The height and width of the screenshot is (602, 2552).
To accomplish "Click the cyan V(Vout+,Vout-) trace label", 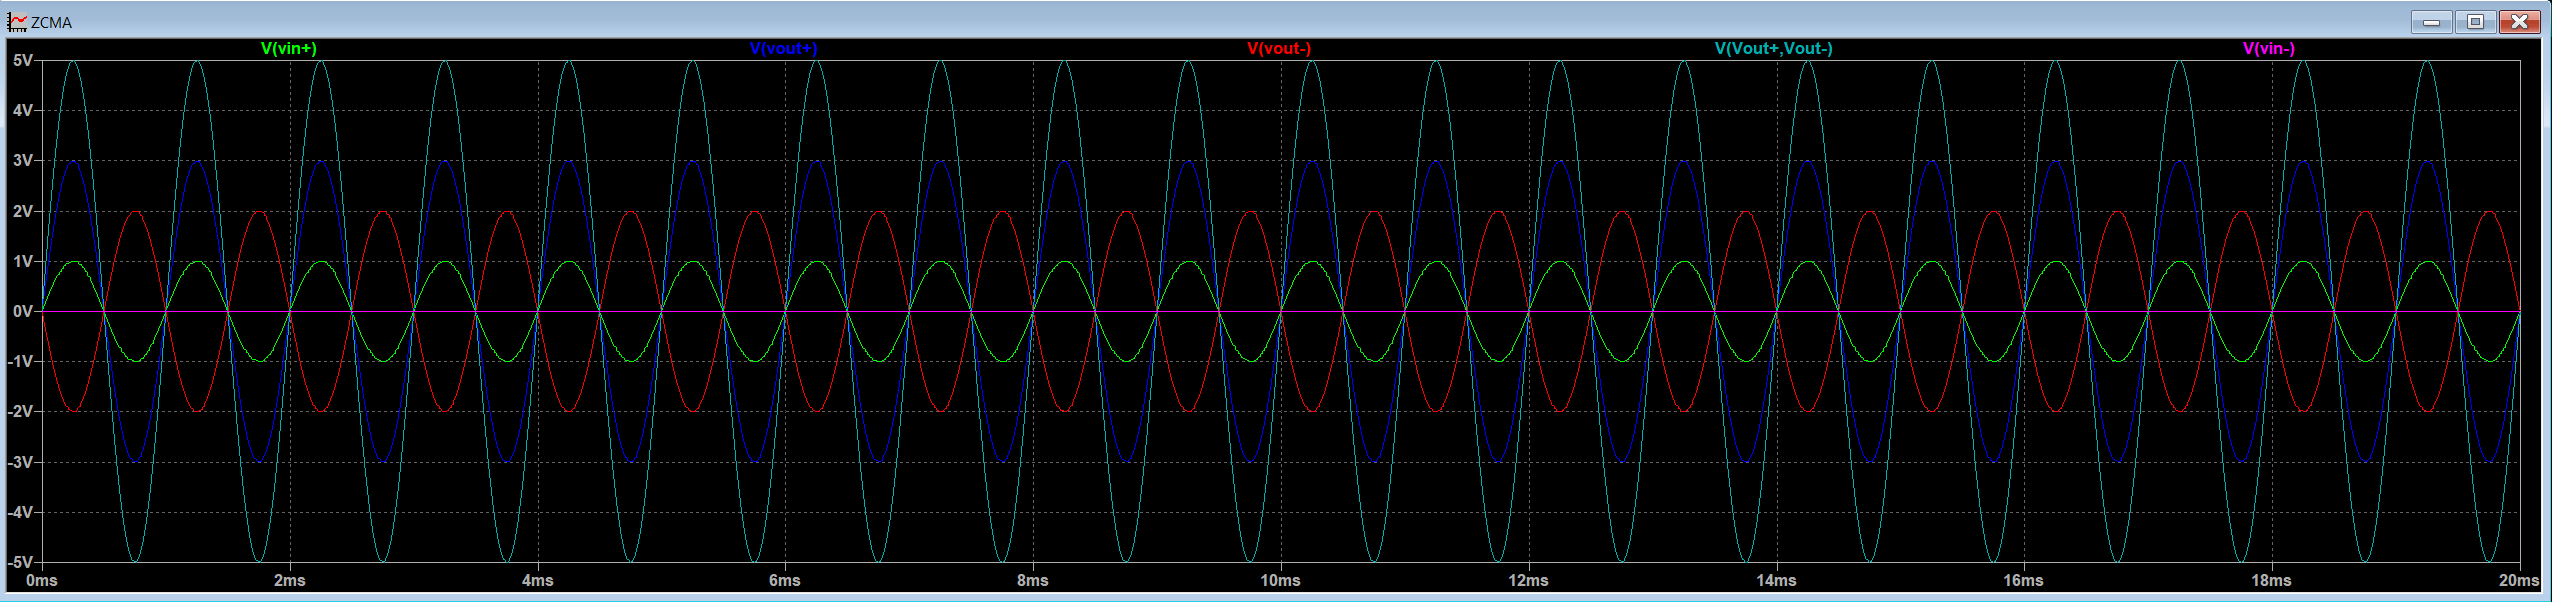I will click(x=1773, y=48).
